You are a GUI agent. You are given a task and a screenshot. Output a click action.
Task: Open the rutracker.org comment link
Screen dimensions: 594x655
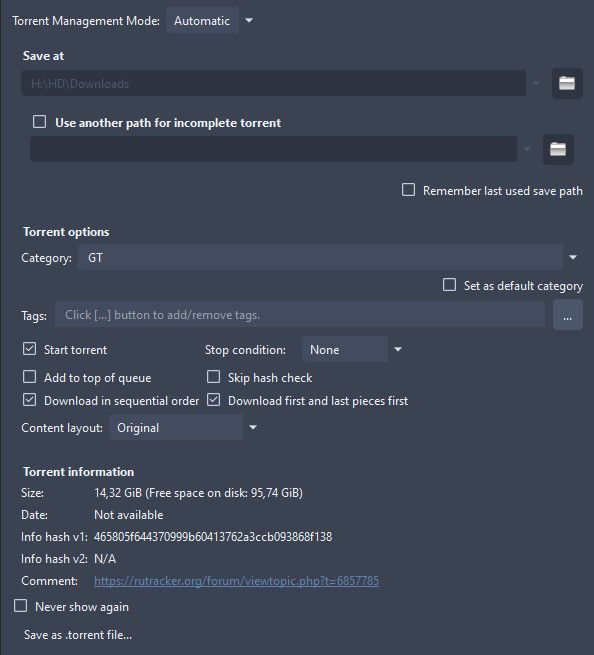(x=236, y=581)
